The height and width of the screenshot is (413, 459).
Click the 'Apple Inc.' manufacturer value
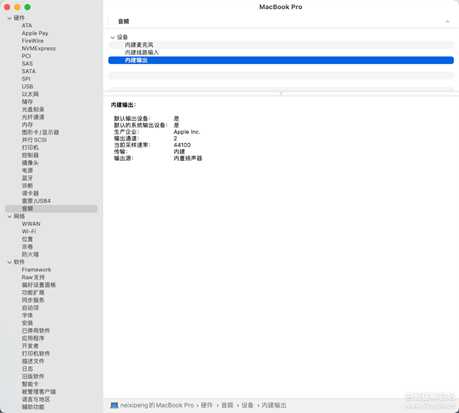coord(187,132)
